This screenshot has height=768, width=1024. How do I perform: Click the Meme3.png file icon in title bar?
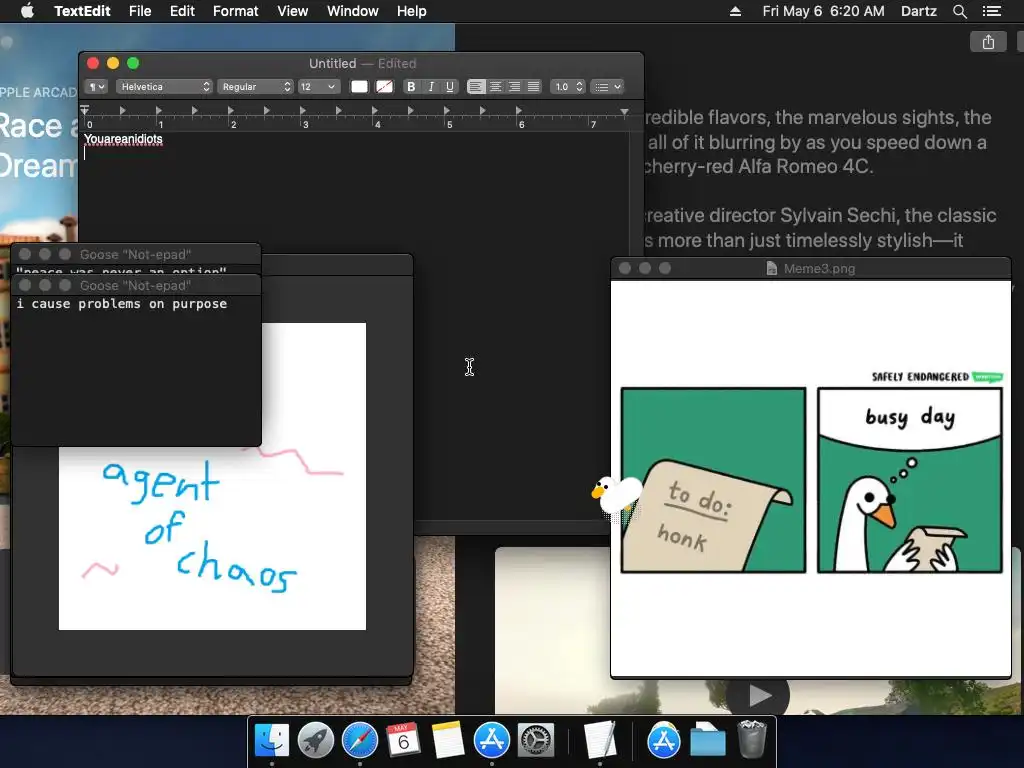(771, 268)
